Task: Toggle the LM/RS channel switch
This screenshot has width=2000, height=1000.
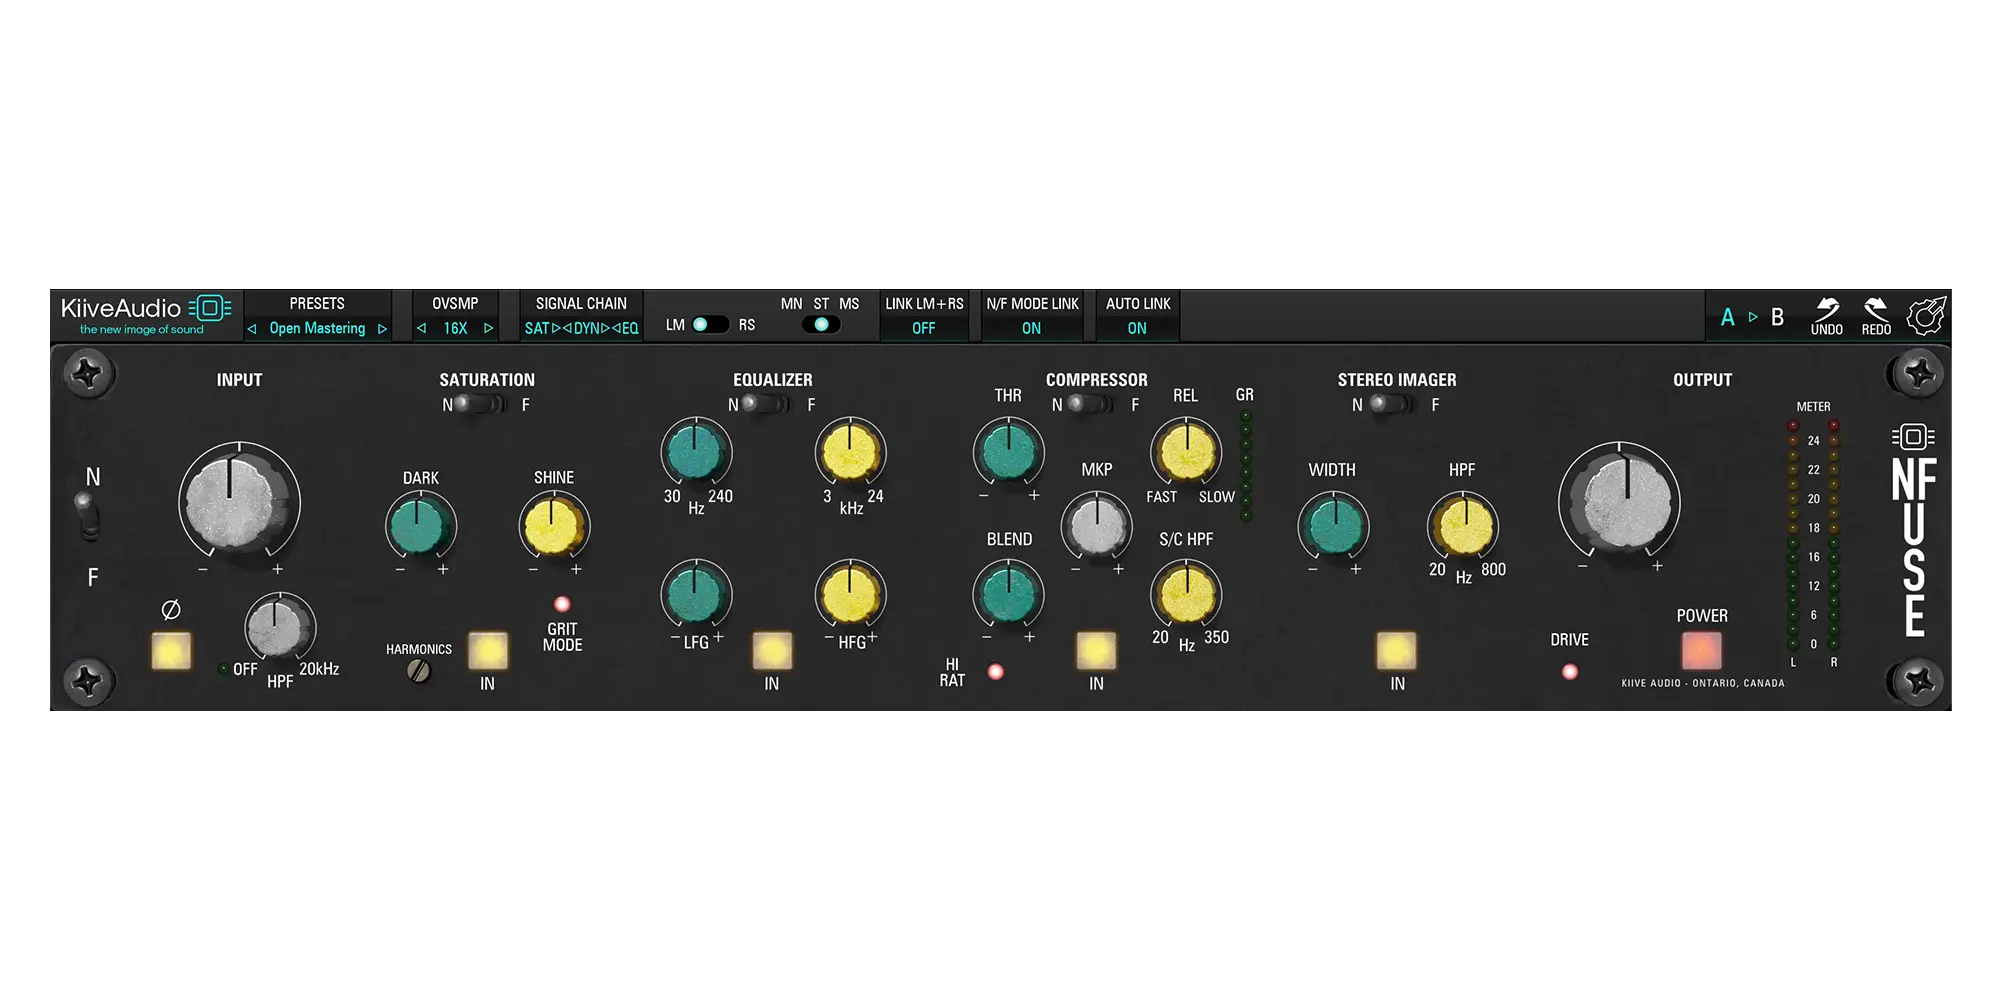Action: tap(710, 325)
